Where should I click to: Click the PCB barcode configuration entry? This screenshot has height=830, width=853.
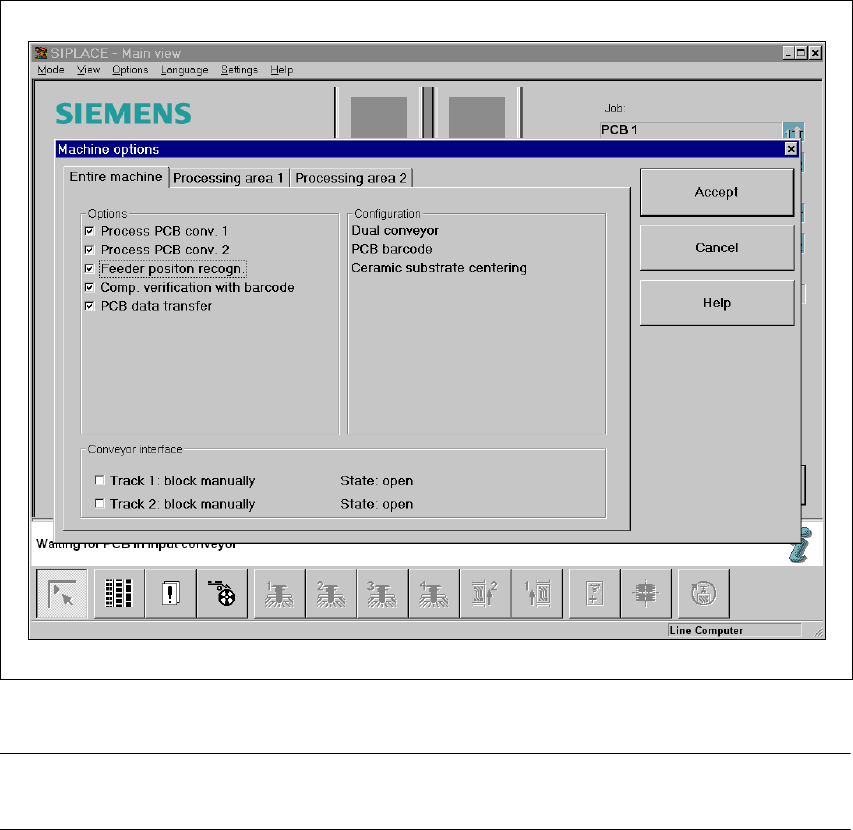[x=392, y=249]
